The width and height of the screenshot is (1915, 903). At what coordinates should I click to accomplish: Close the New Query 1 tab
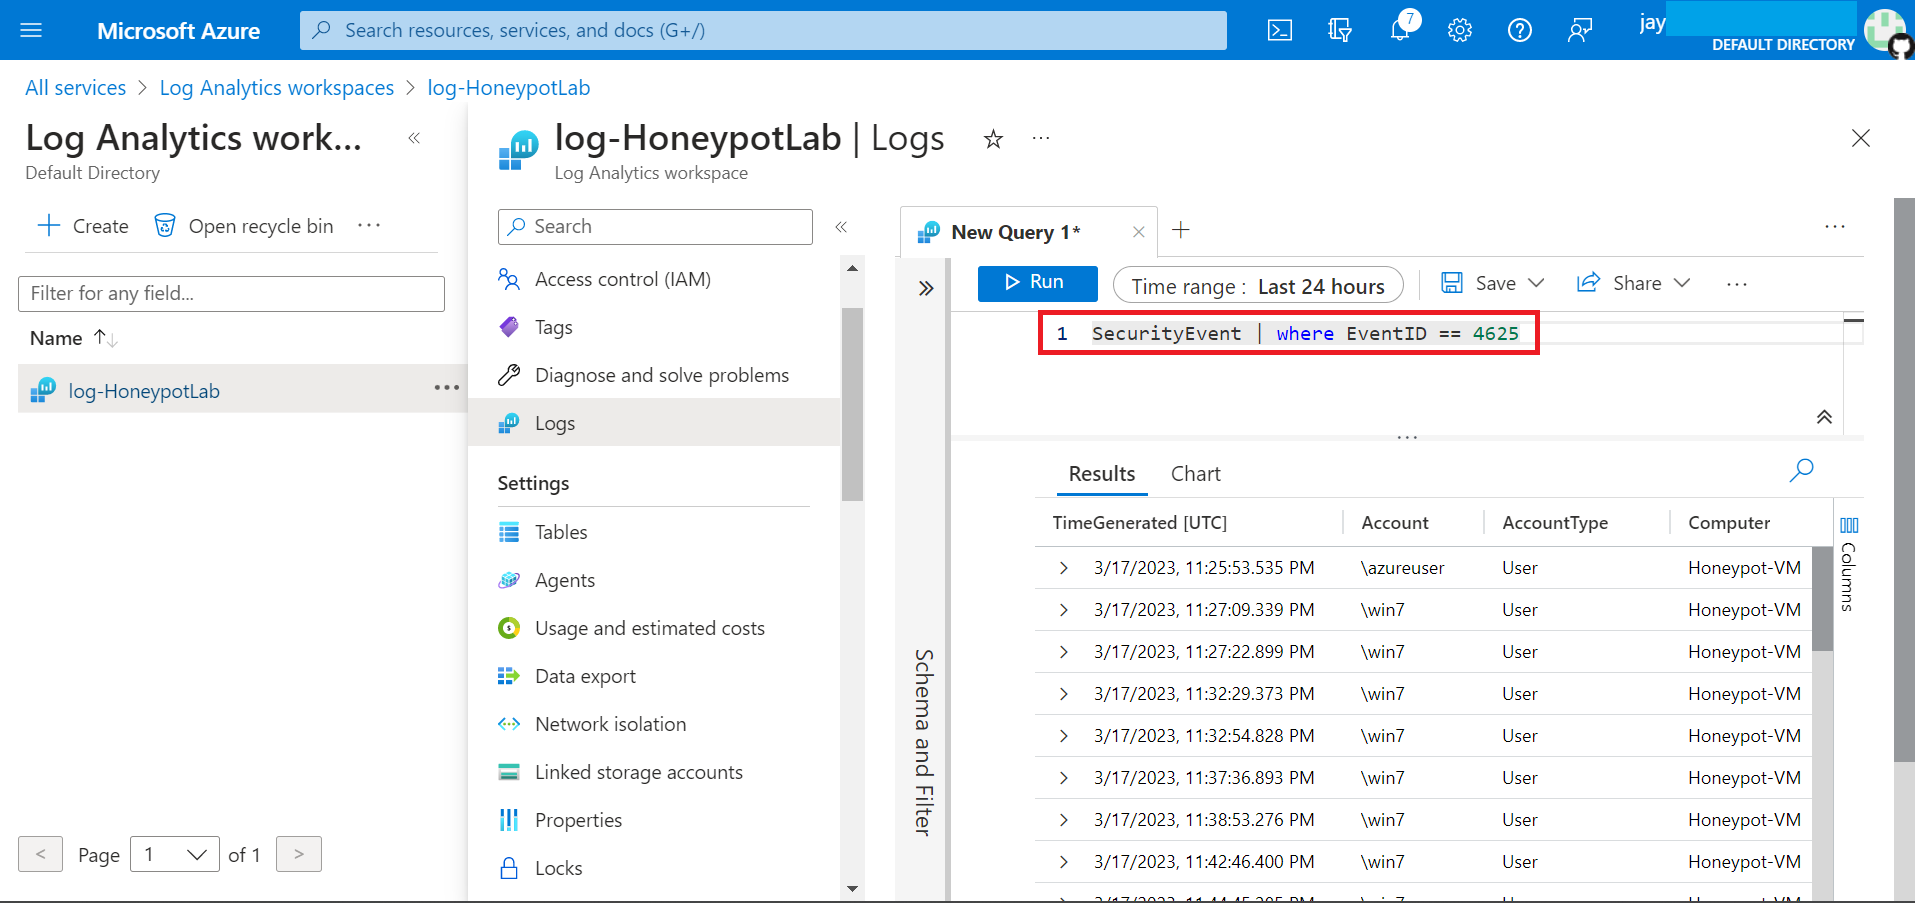[x=1138, y=232]
